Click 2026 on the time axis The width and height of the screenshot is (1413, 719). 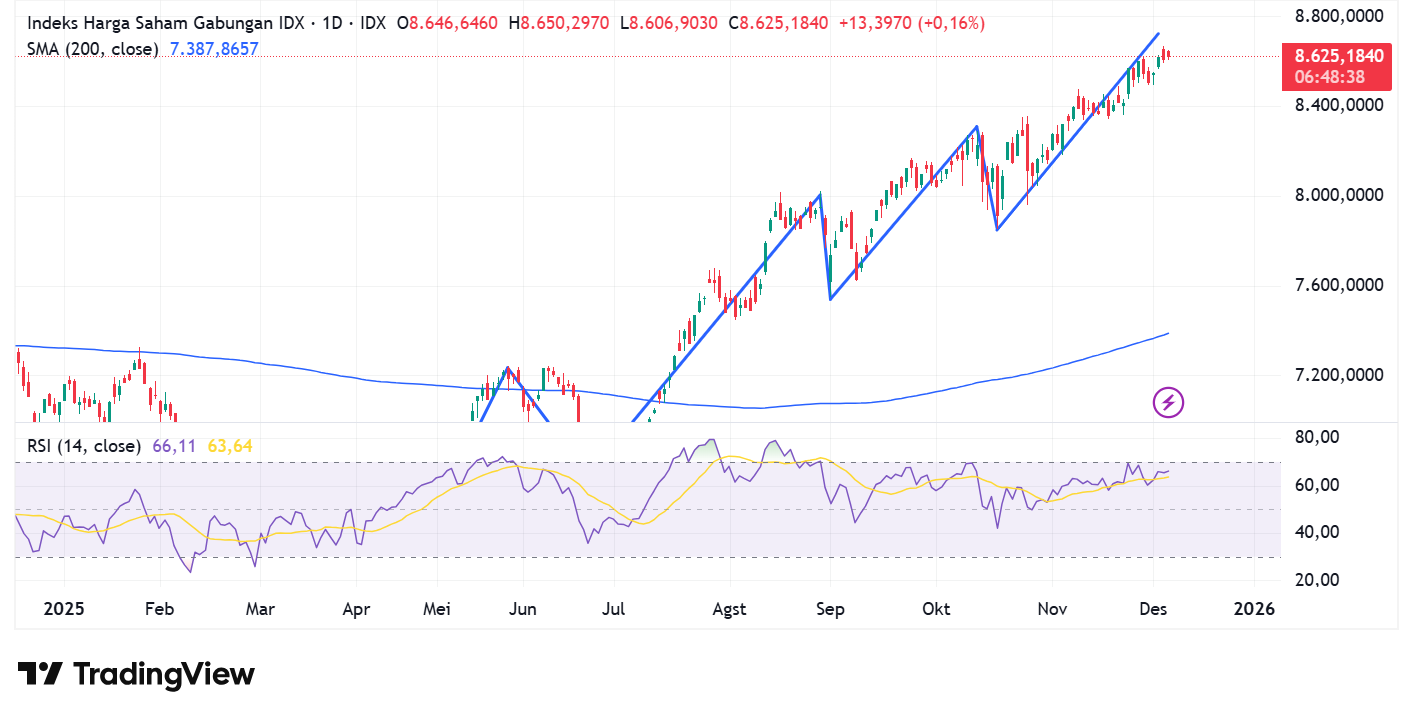(1254, 608)
